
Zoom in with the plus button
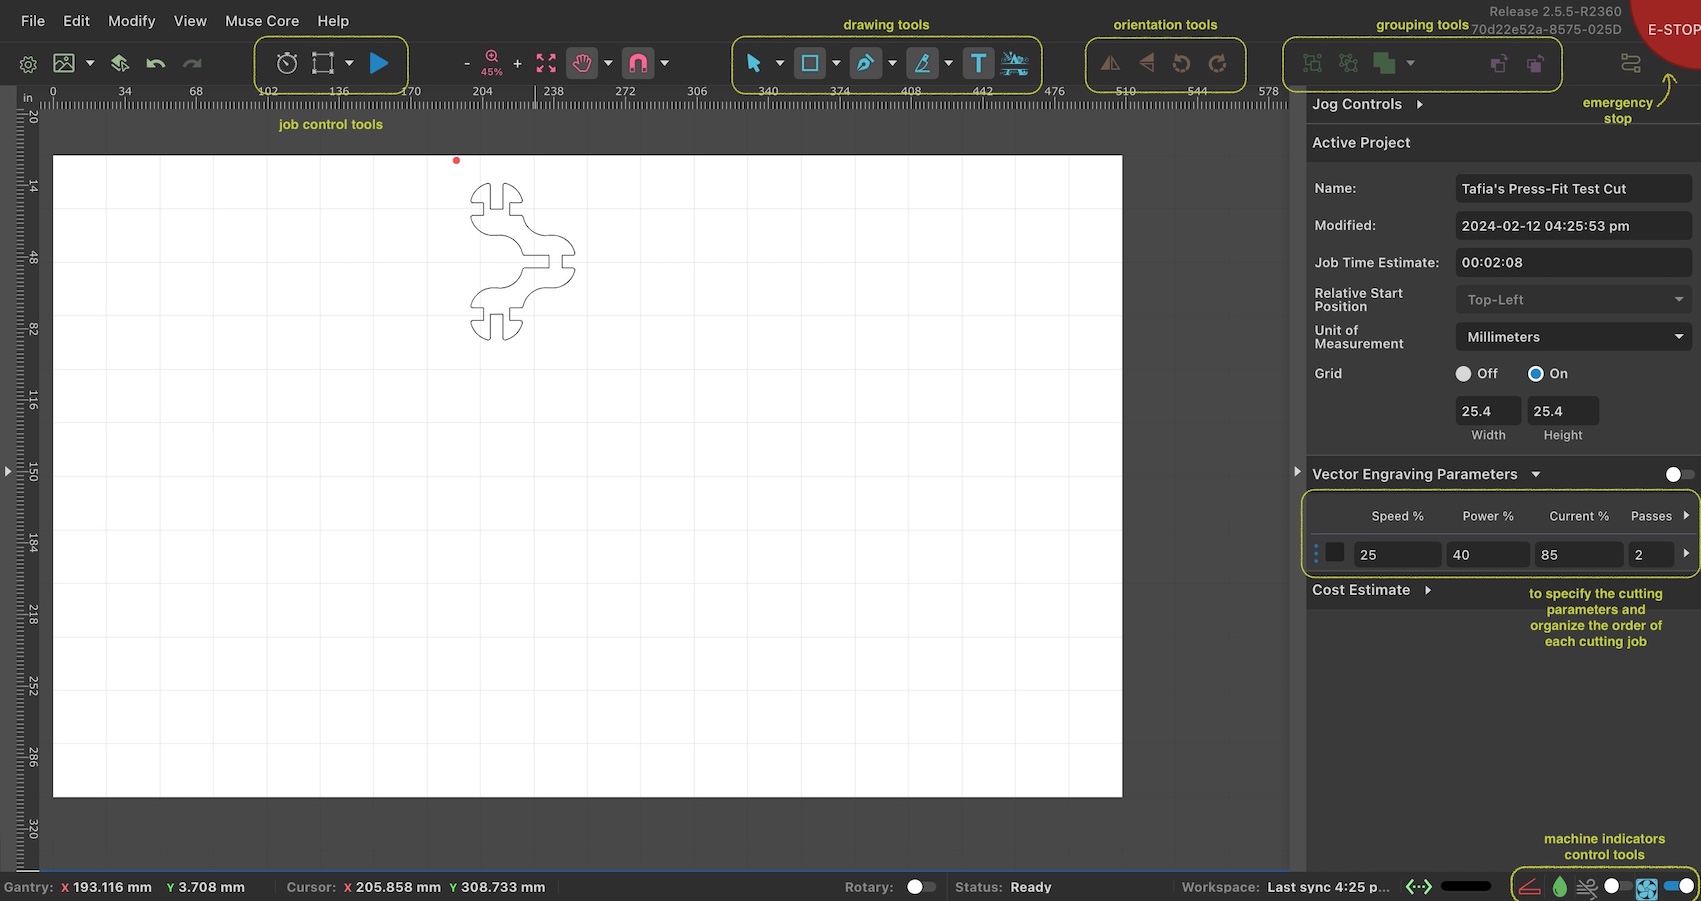pyautogui.click(x=517, y=64)
